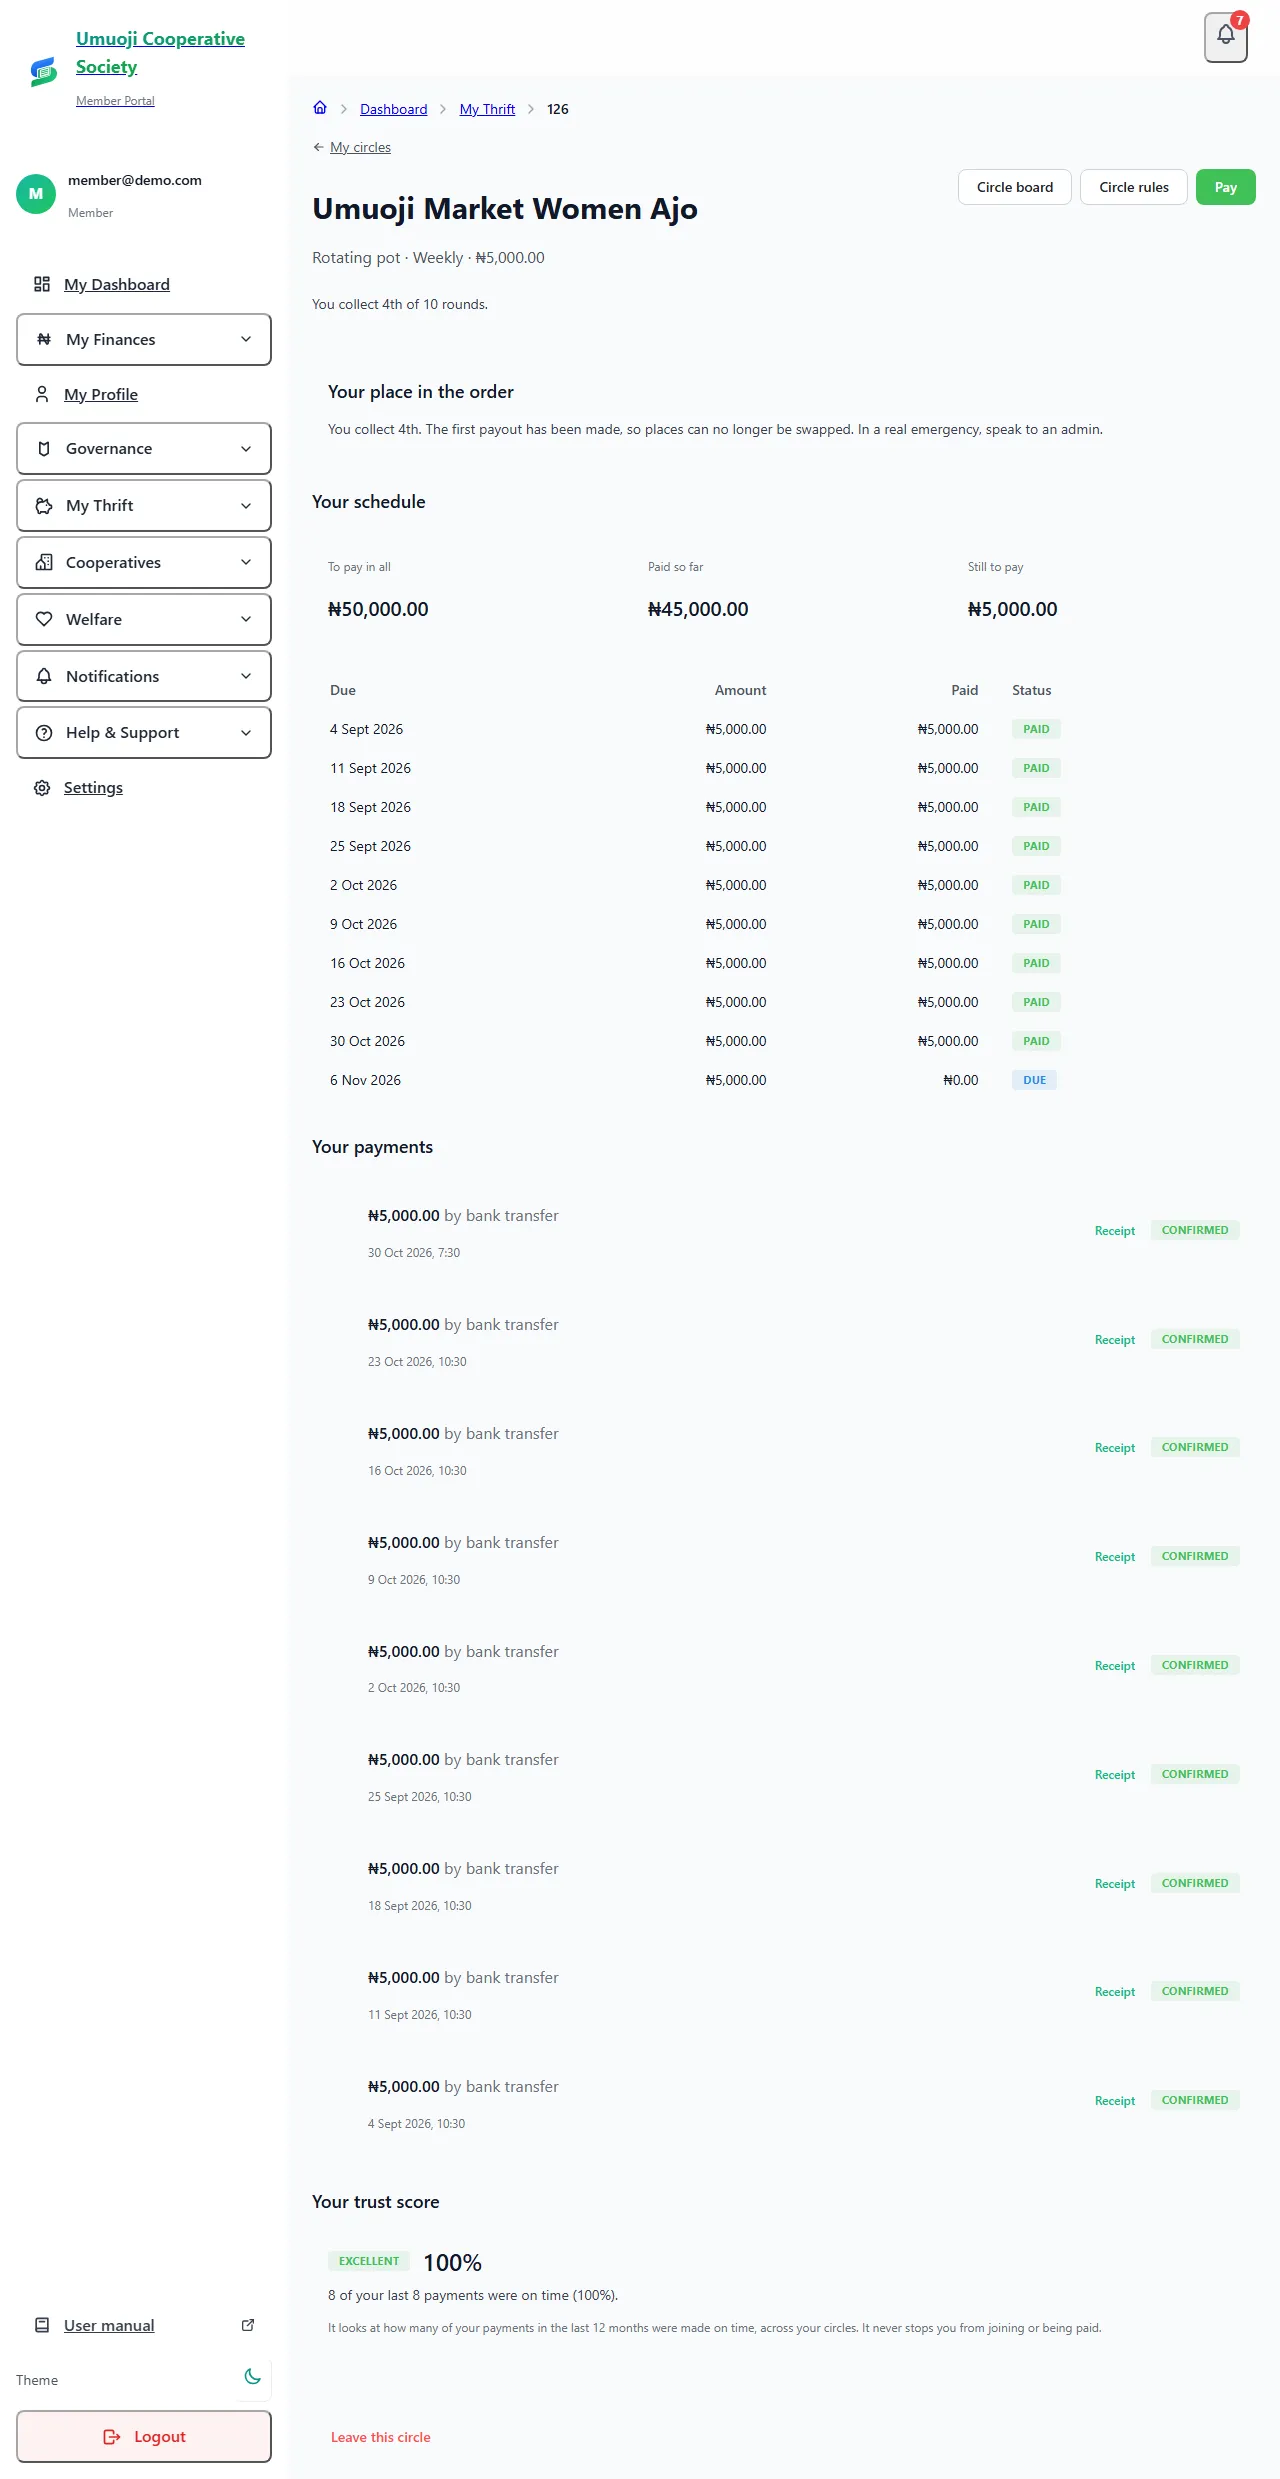Viewport: 1280px width, 2479px height.
Task: Click the My Thrift piggy bank icon
Action: (44, 506)
